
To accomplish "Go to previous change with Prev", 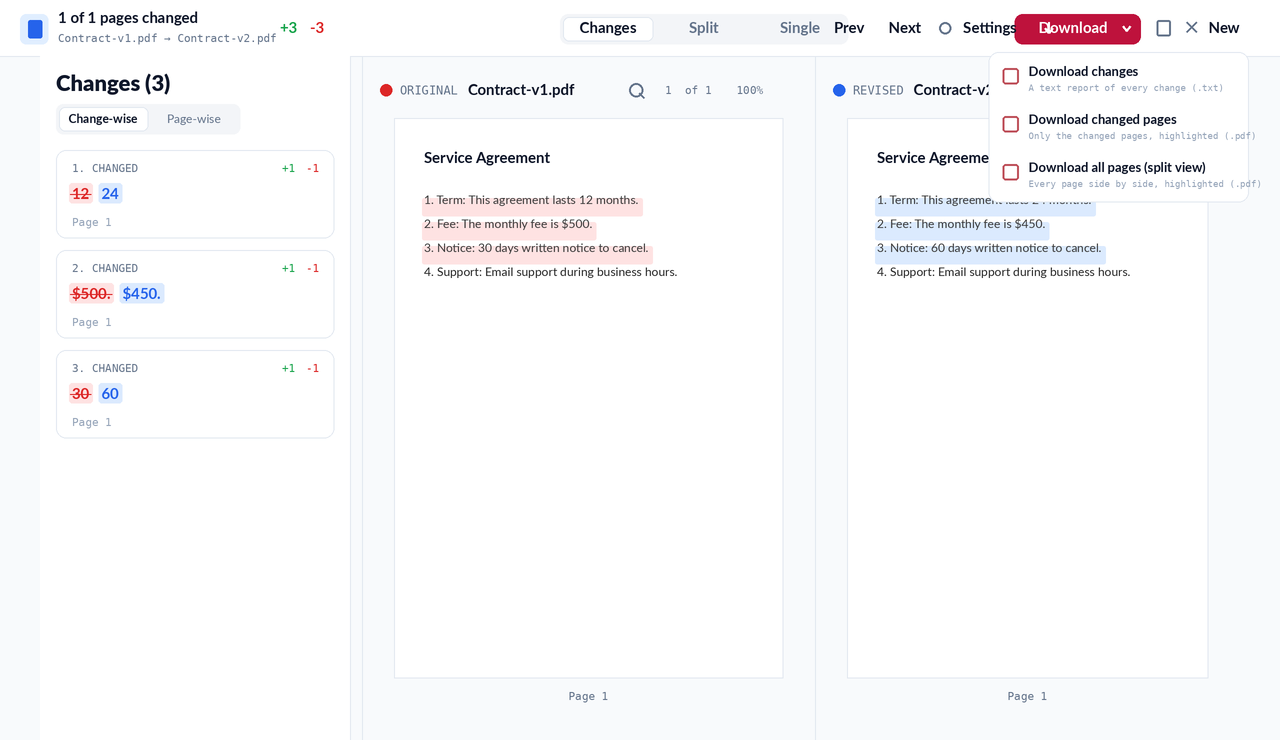I will (849, 28).
